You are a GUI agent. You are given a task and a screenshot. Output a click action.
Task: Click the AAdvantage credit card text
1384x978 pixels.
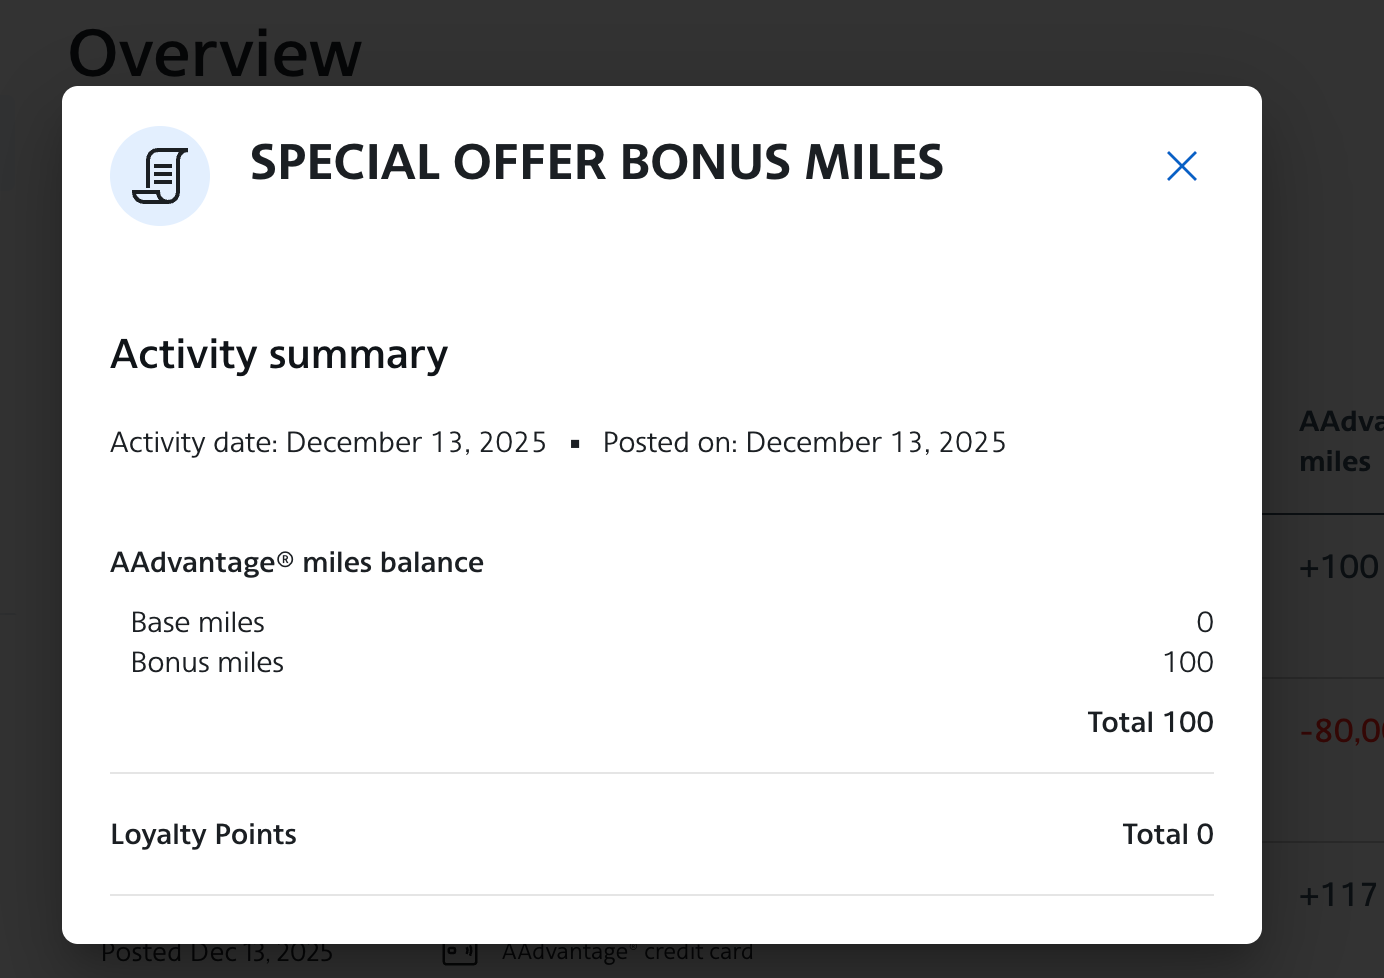[x=627, y=953]
